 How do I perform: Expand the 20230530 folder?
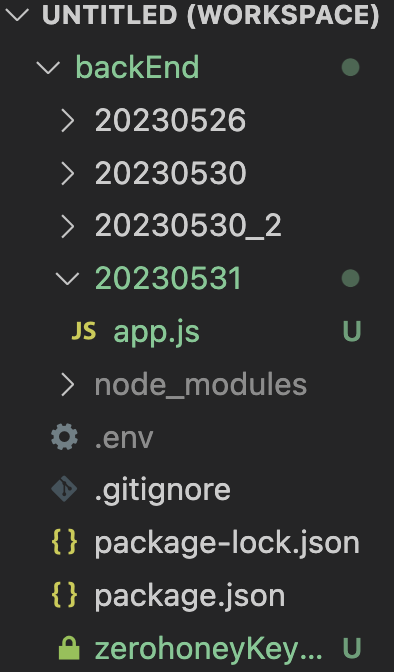pos(68,173)
